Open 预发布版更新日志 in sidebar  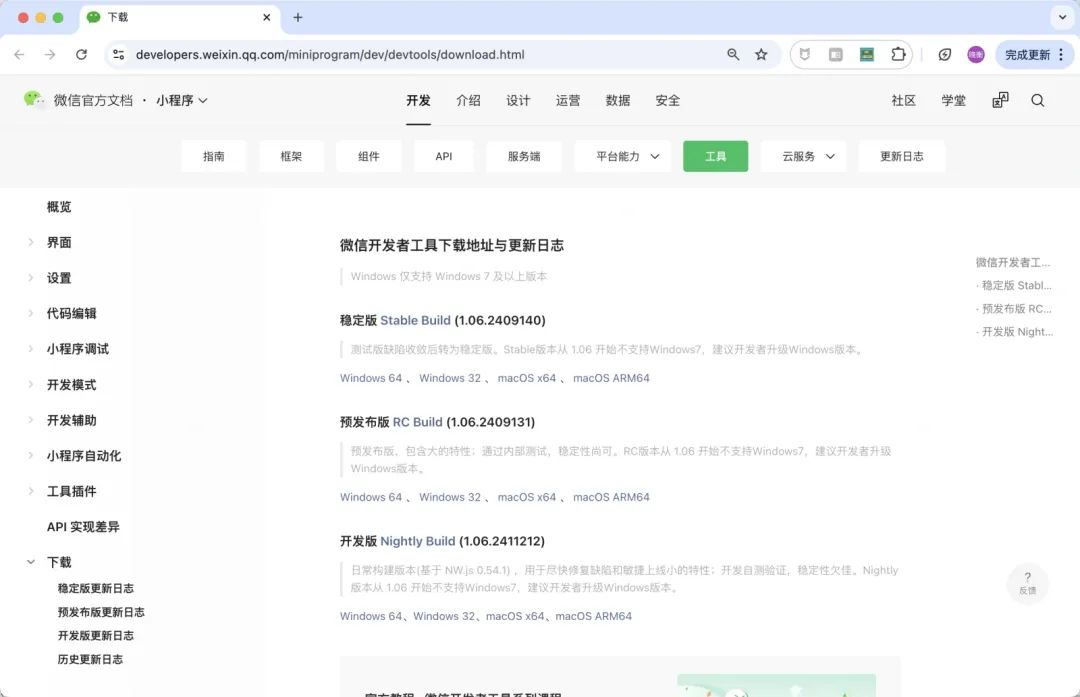point(101,612)
